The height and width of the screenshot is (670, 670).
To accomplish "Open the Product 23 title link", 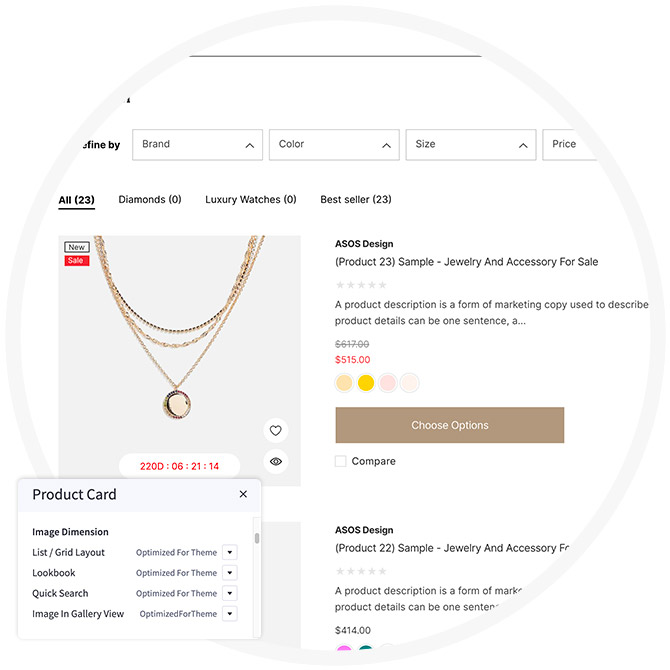I will pos(466,262).
